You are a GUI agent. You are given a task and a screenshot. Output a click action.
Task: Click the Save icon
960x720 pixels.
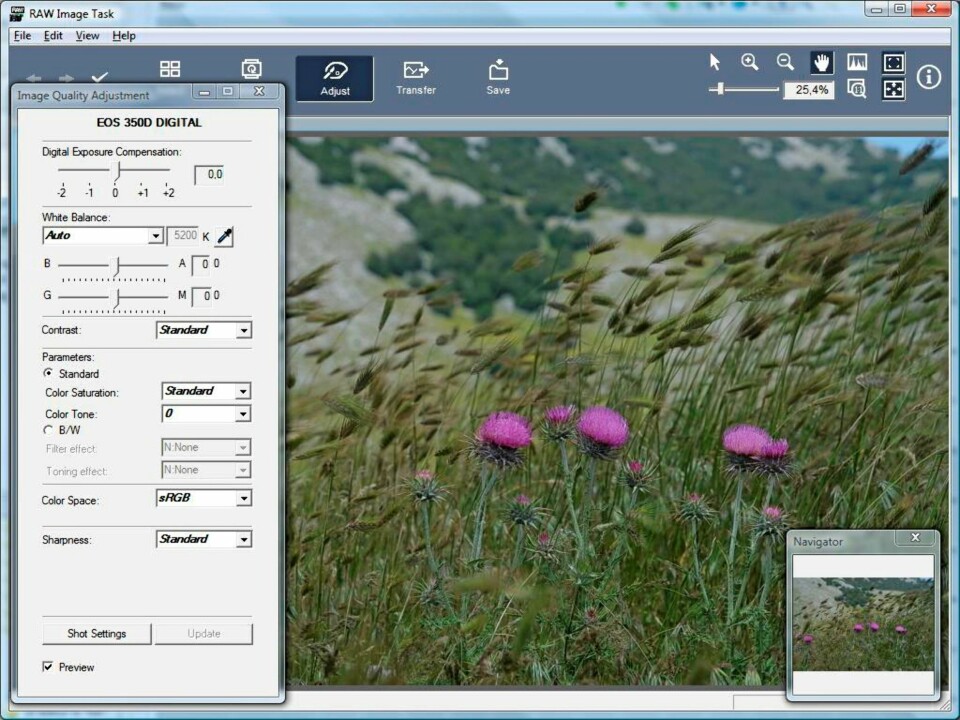click(x=498, y=78)
